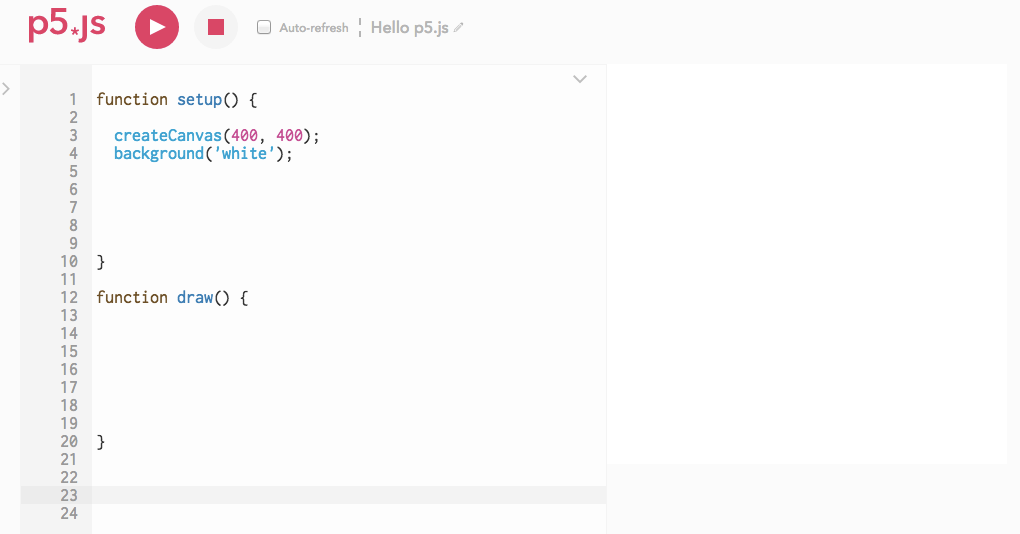The height and width of the screenshot is (534, 1020).
Task: Enable the Auto-refresh checkbox
Action: click(x=263, y=27)
